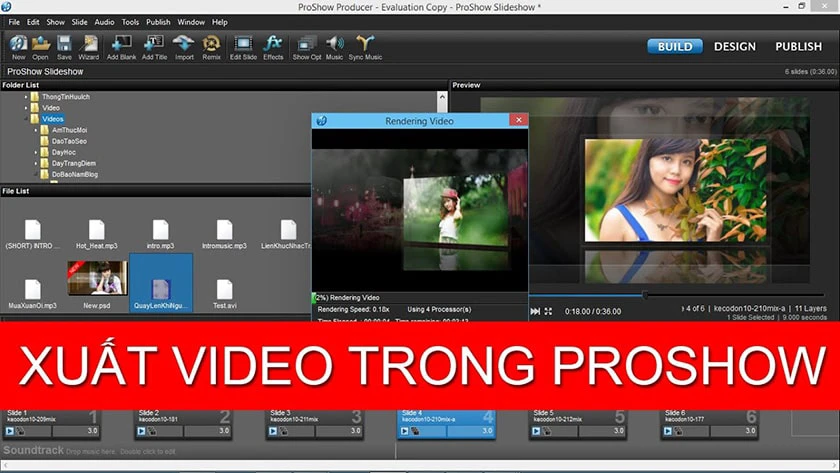Switch to the PUBLISH workspace
The image size is (840, 473).
click(798, 47)
